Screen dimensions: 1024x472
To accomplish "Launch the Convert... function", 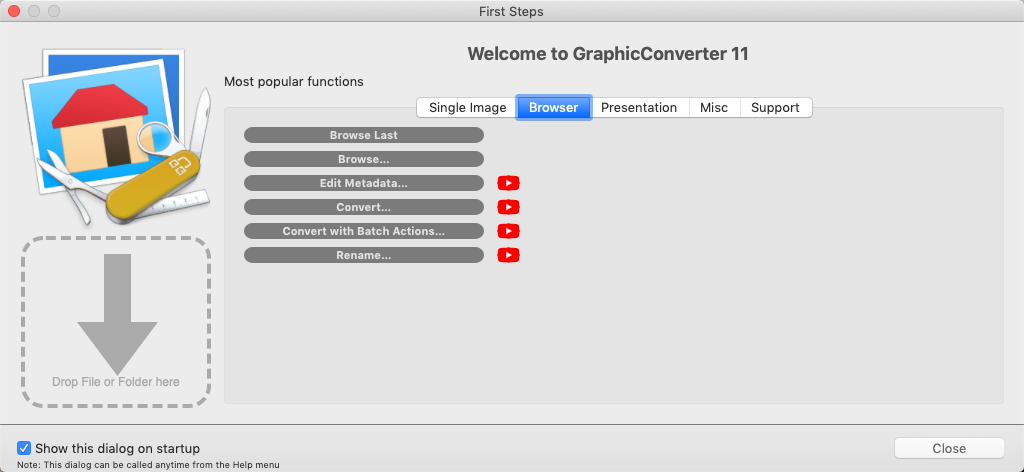I will pos(364,208).
